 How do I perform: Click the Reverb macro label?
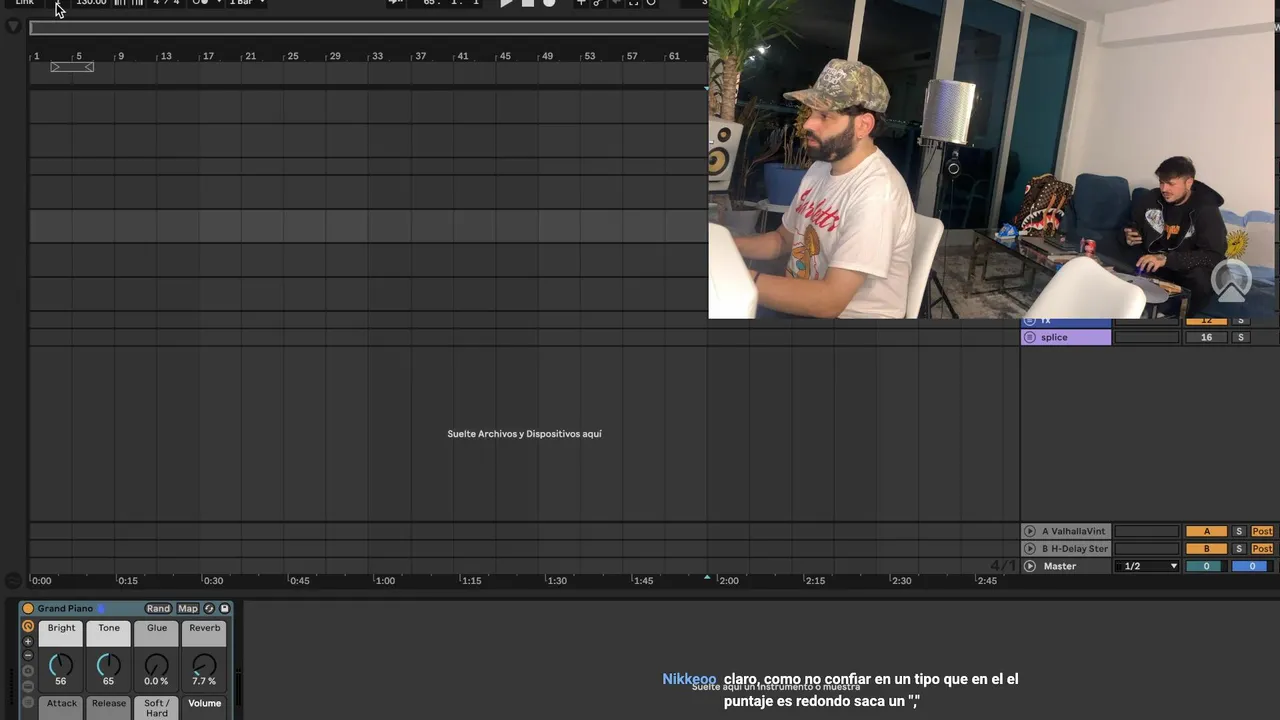[205, 628]
